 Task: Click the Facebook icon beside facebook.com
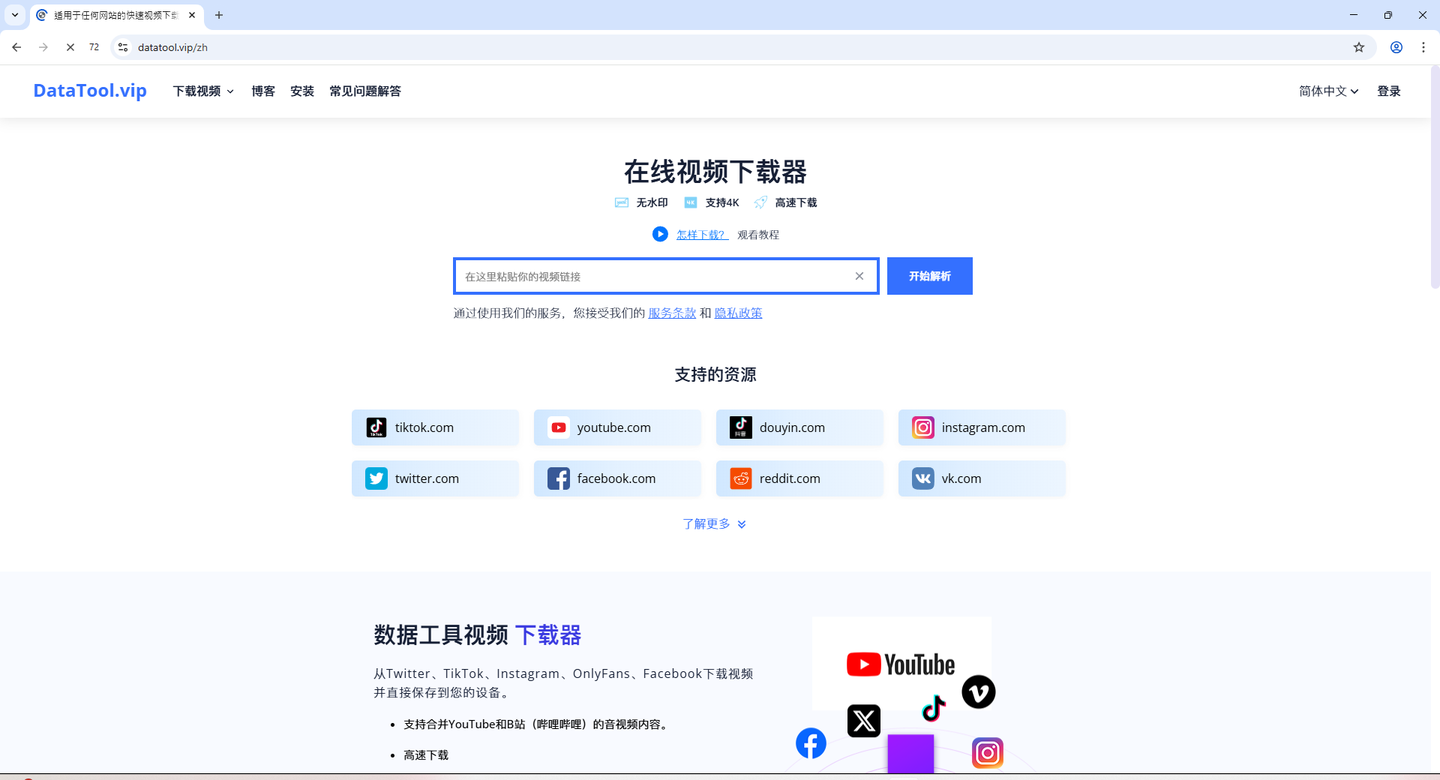click(x=559, y=479)
